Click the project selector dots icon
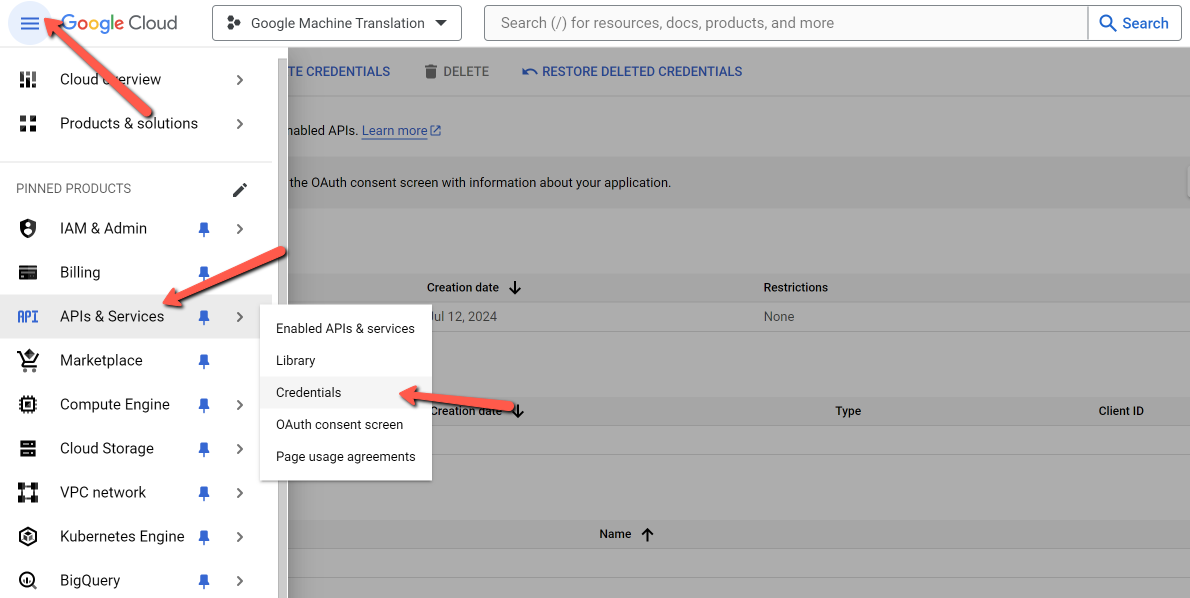1190x598 pixels. [x=234, y=24]
